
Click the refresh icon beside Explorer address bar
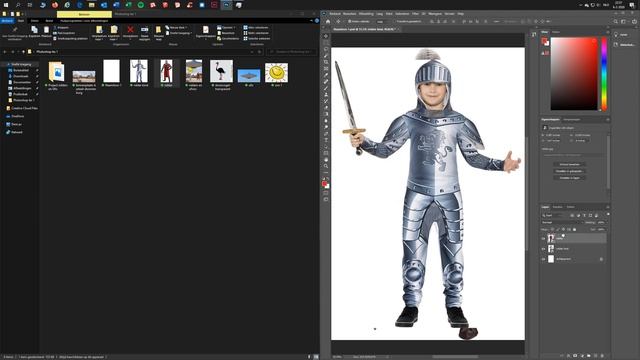click(260, 52)
